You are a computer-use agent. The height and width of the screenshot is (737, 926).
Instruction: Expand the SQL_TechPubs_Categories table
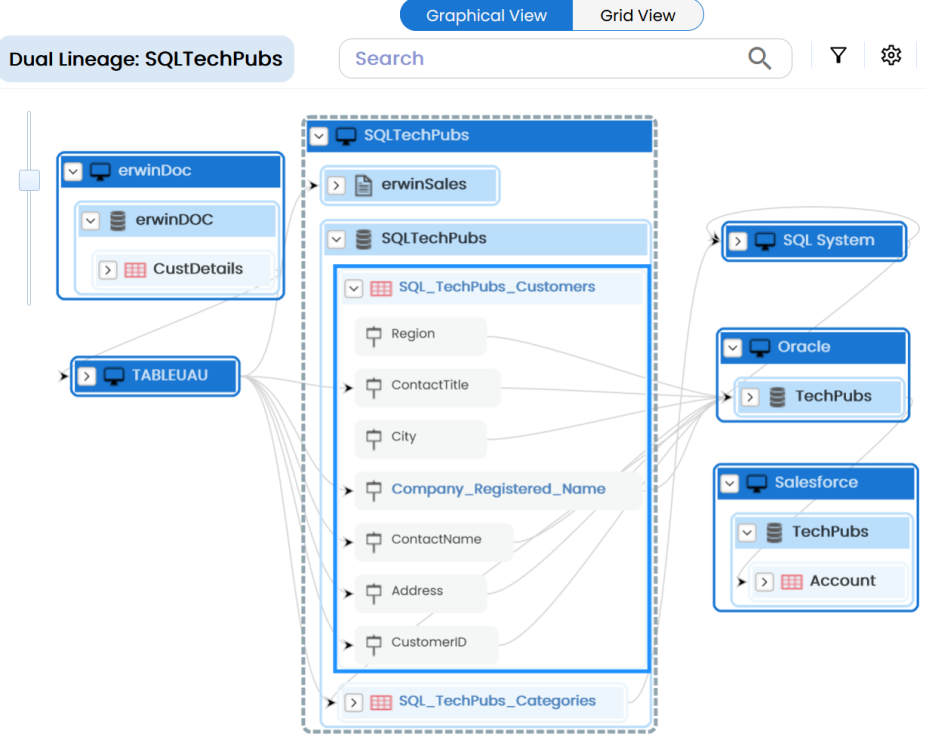click(354, 702)
